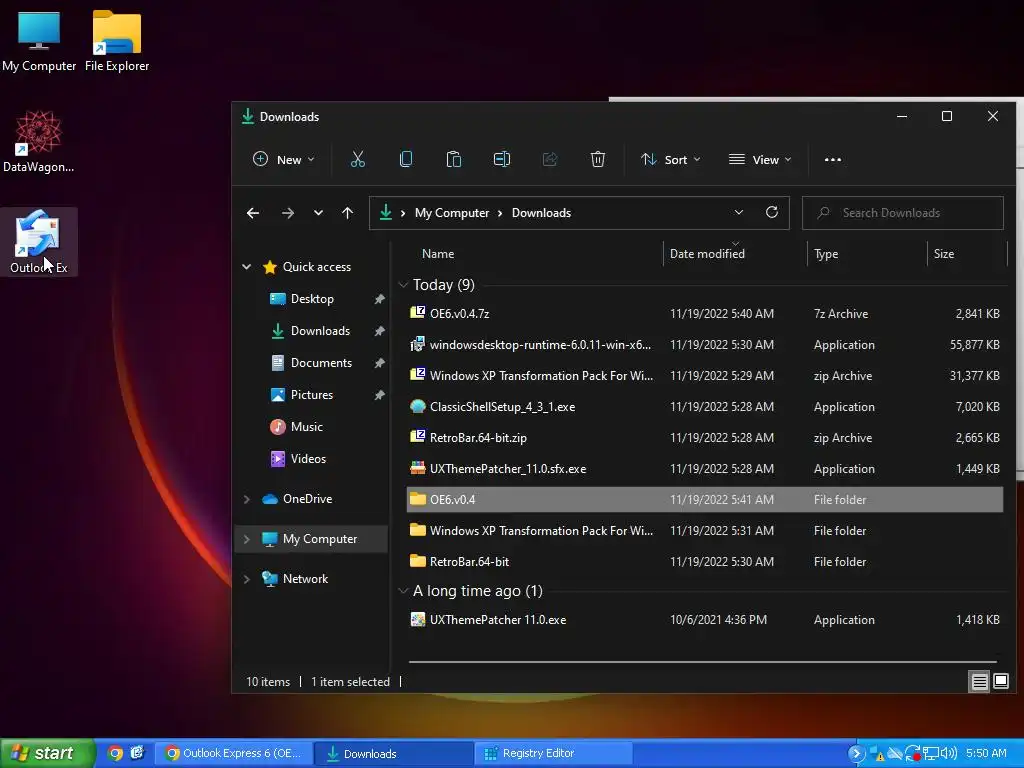This screenshot has width=1024, height=768.
Task: Collapse the Quick access tree node
Action: (247, 266)
